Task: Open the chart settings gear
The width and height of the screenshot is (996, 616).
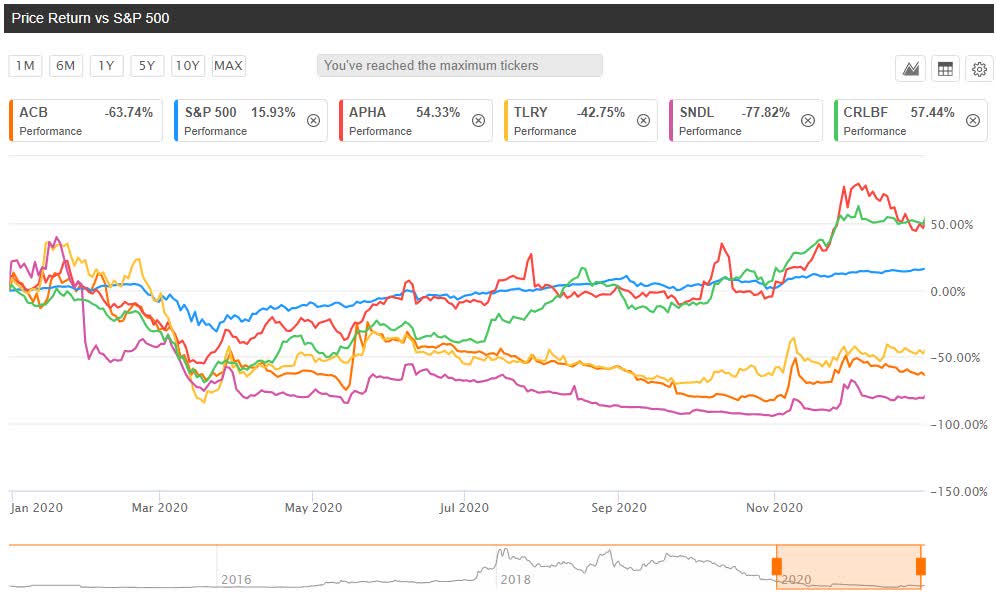Action: [x=979, y=68]
